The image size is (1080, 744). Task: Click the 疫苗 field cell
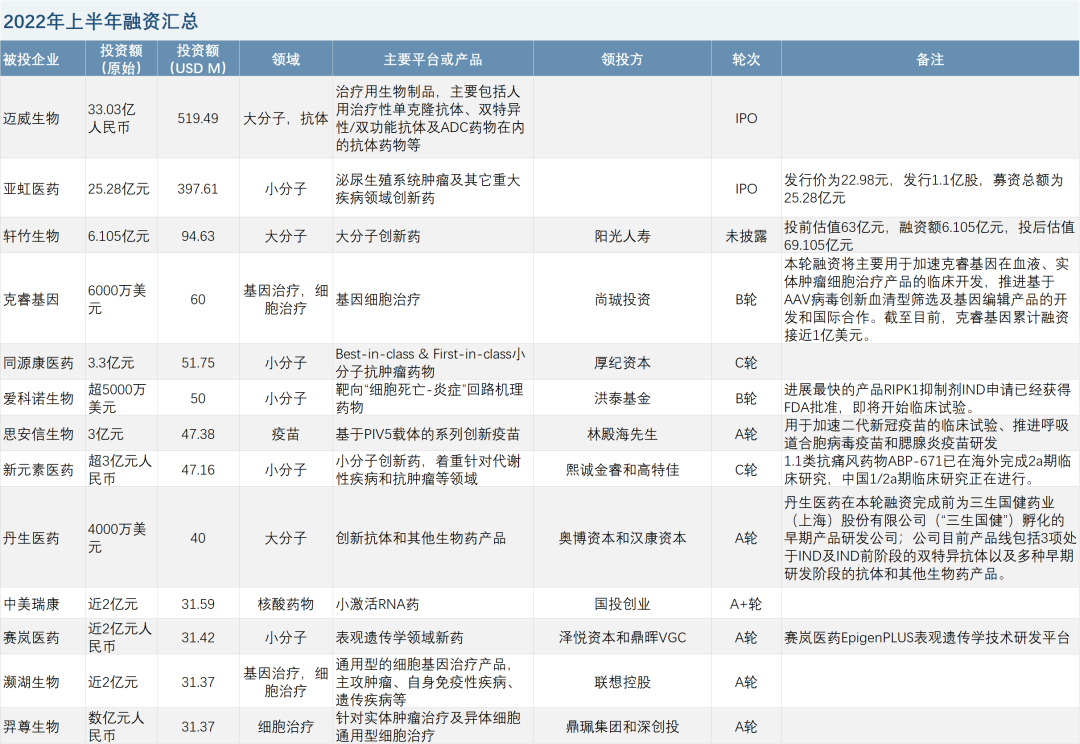[286, 434]
